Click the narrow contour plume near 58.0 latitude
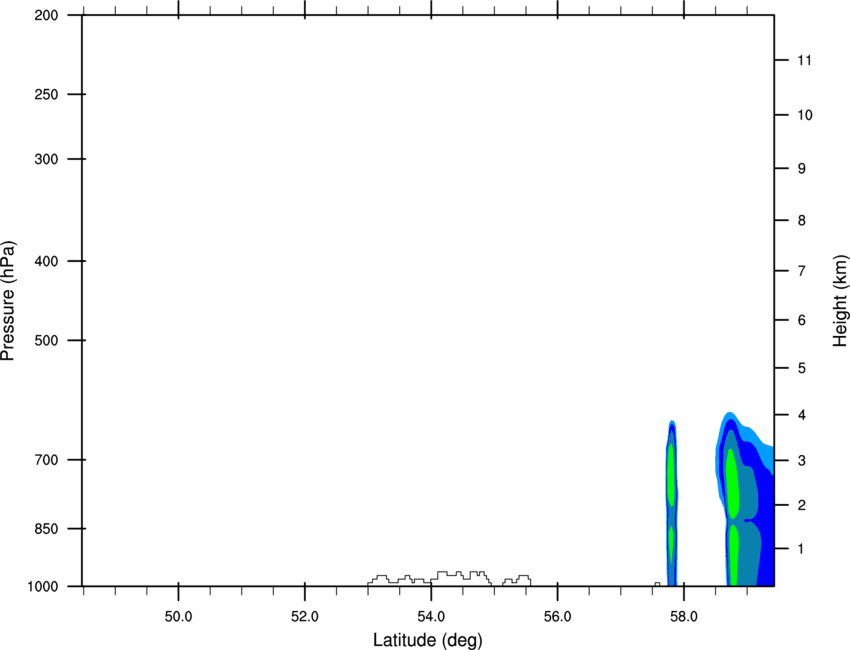Image resolution: width=850 pixels, height=650 pixels. tap(672, 503)
